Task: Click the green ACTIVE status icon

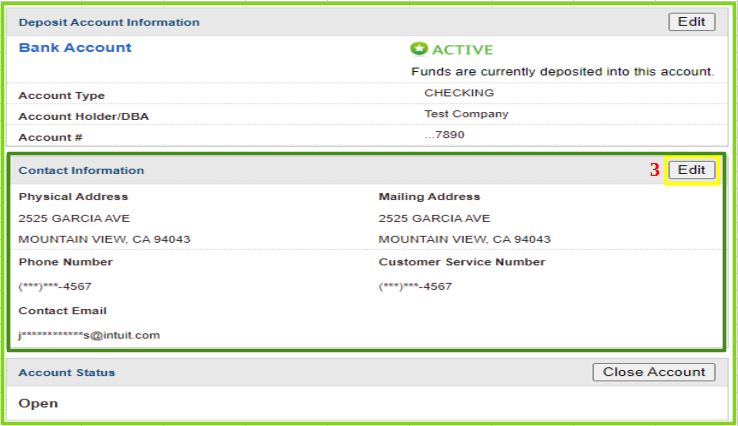Action: [x=418, y=49]
